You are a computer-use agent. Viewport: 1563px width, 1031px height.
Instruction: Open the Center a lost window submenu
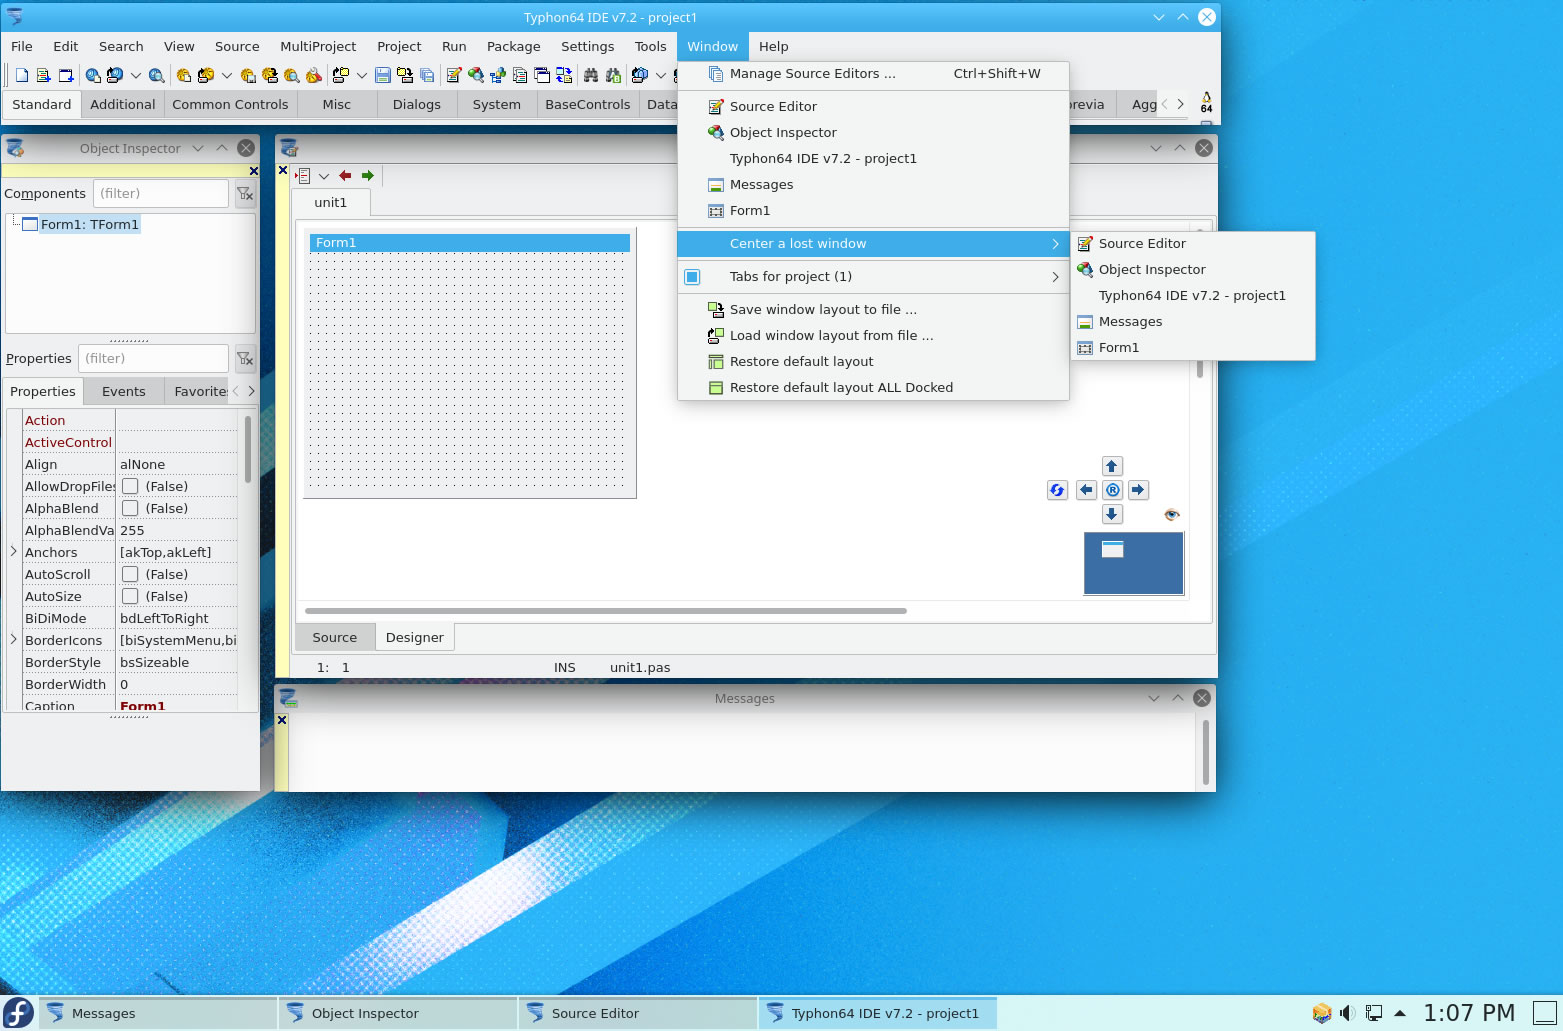873,244
